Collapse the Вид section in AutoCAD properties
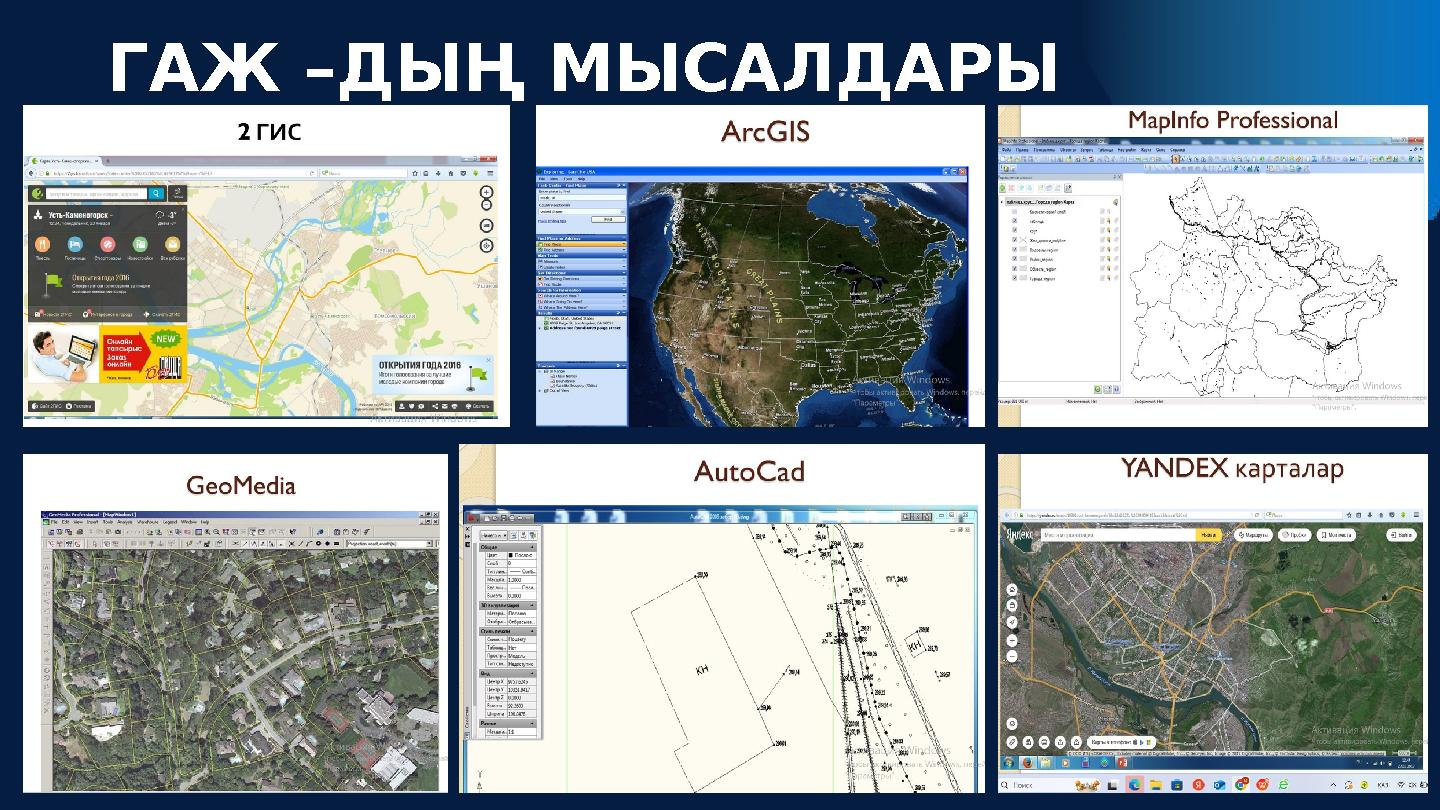 [x=532, y=673]
